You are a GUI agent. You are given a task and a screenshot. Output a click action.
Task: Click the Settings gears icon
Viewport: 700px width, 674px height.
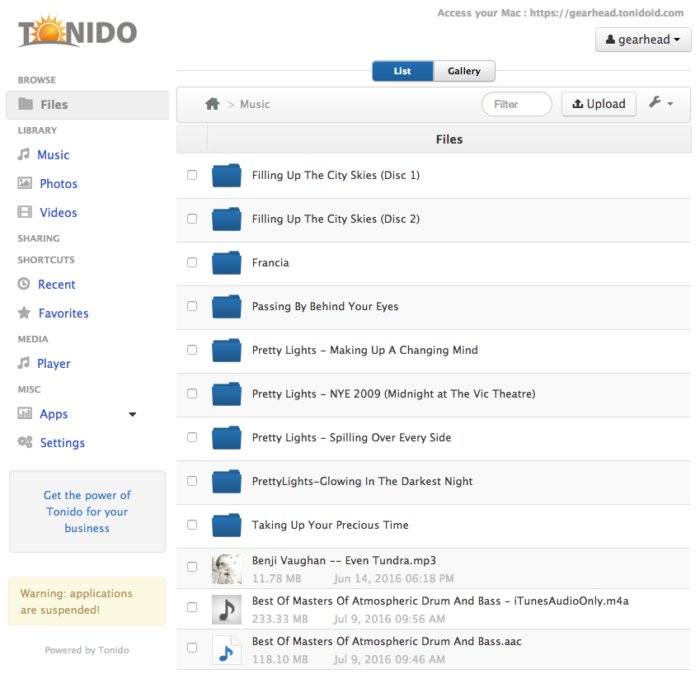[25, 443]
